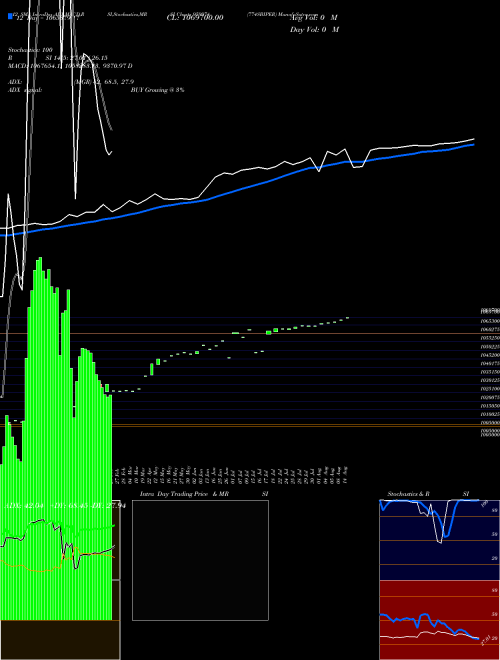Viewport: 500px width, 660px height.
Task: Click the blue legend square at top left
Action: point(10,16)
